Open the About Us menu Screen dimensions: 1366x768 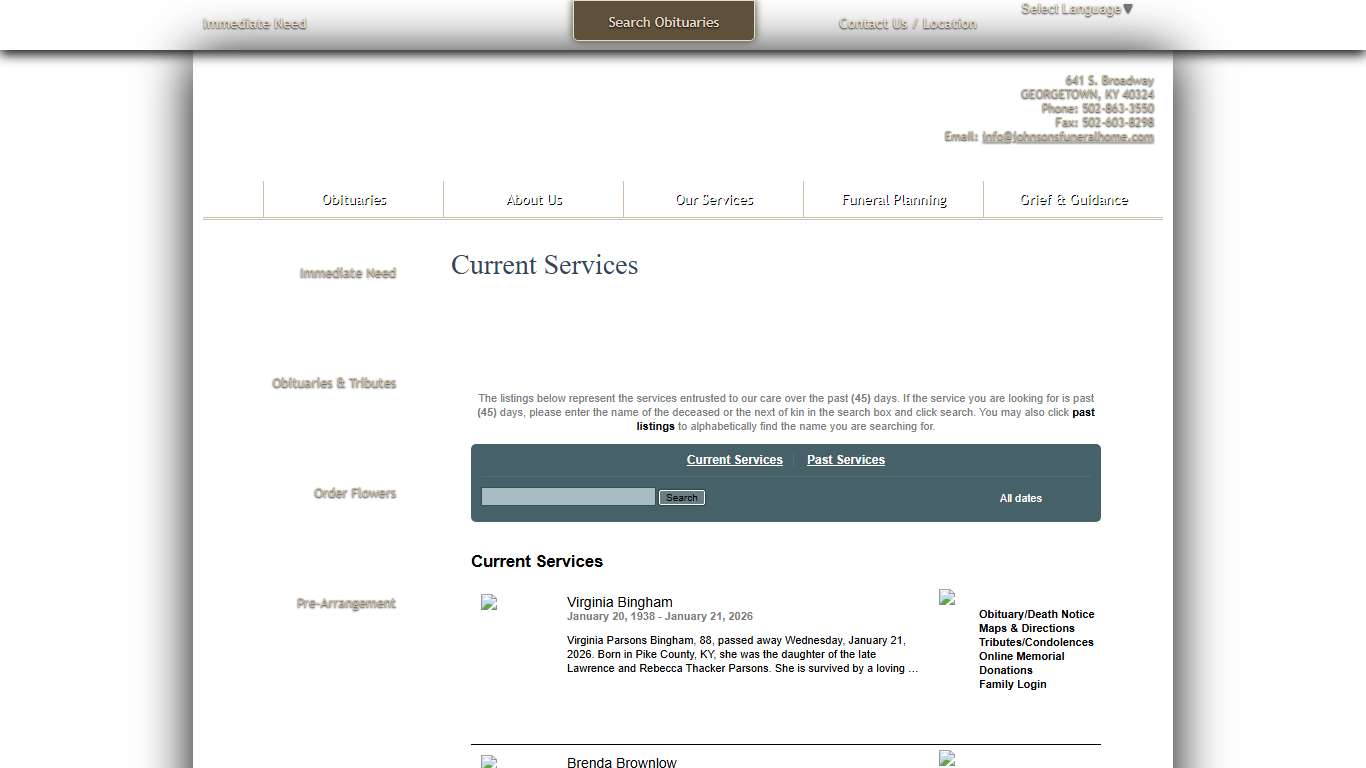[x=534, y=200]
